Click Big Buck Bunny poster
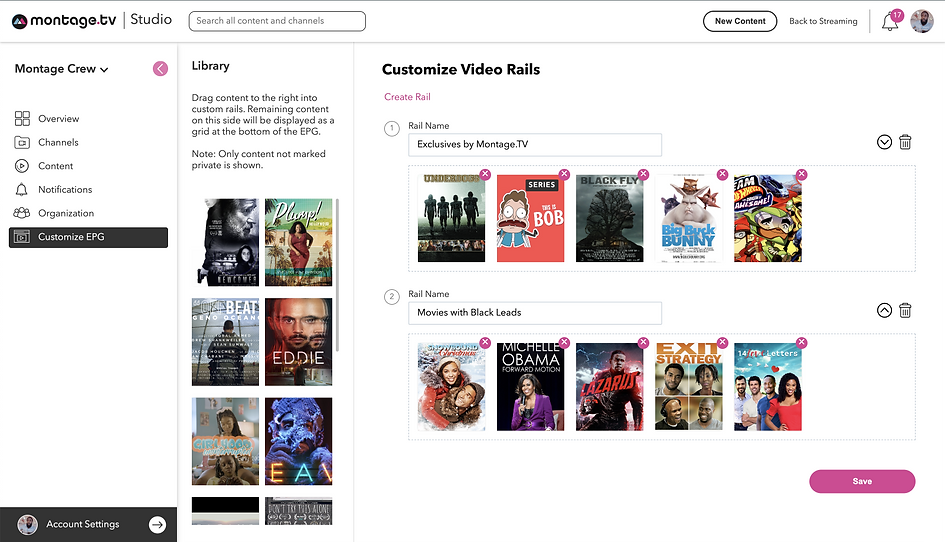The width and height of the screenshot is (945, 542). click(x=688, y=218)
